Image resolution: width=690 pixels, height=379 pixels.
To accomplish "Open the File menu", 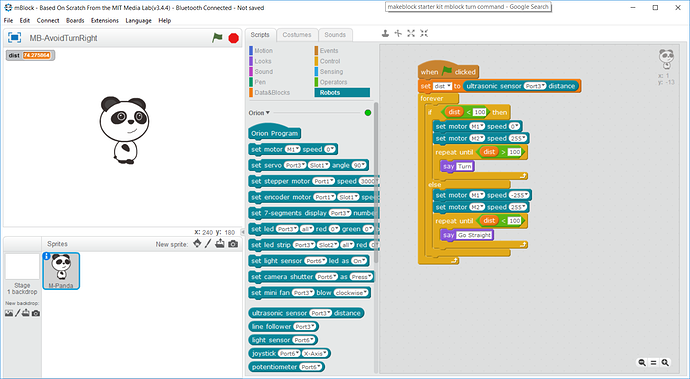I will coord(8,20).
